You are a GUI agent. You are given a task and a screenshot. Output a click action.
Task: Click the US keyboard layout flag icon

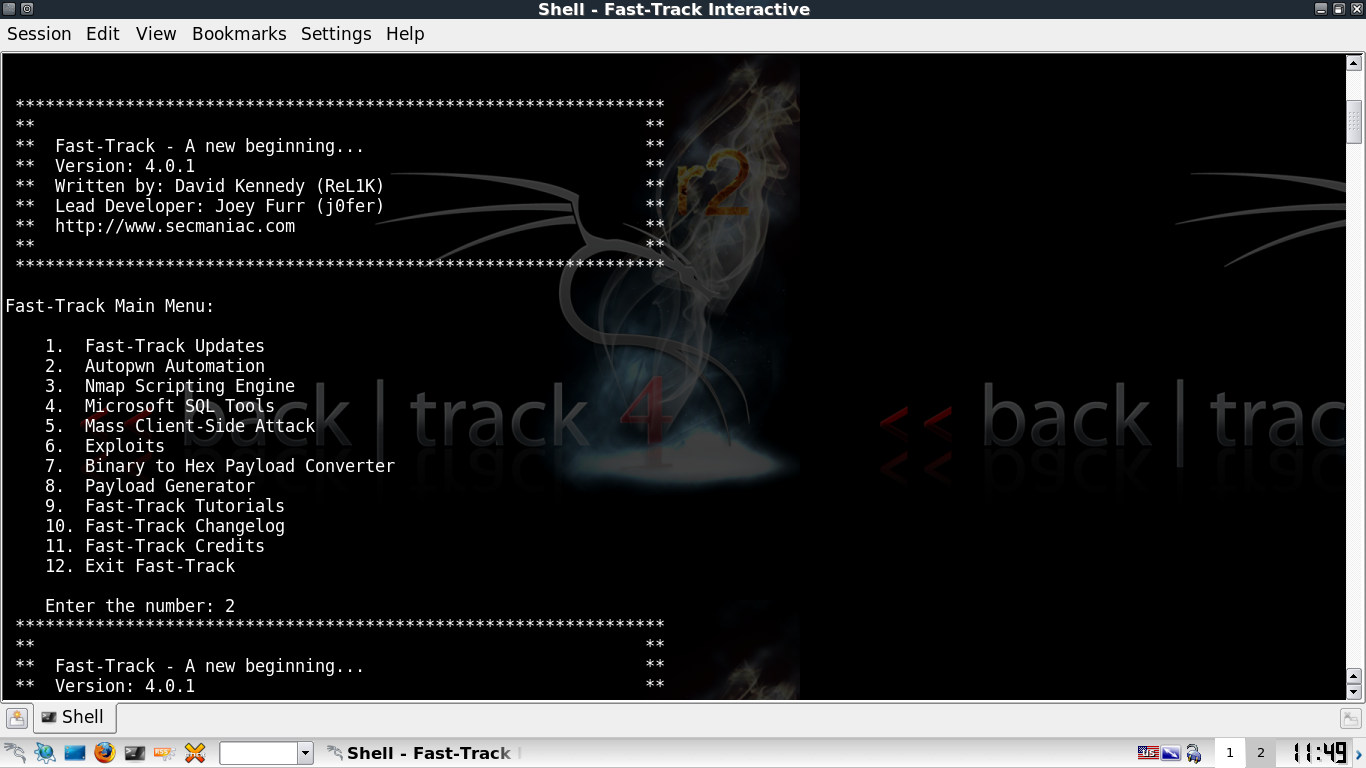[1147, 753]
